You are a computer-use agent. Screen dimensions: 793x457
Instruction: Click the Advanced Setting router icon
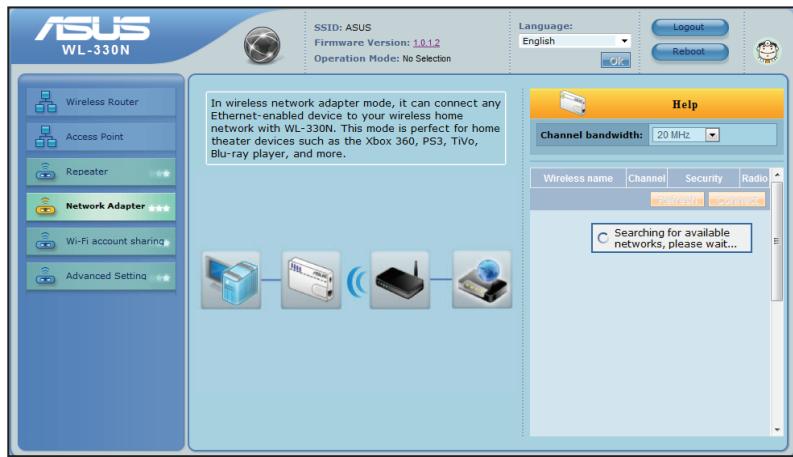click(46, 276)
